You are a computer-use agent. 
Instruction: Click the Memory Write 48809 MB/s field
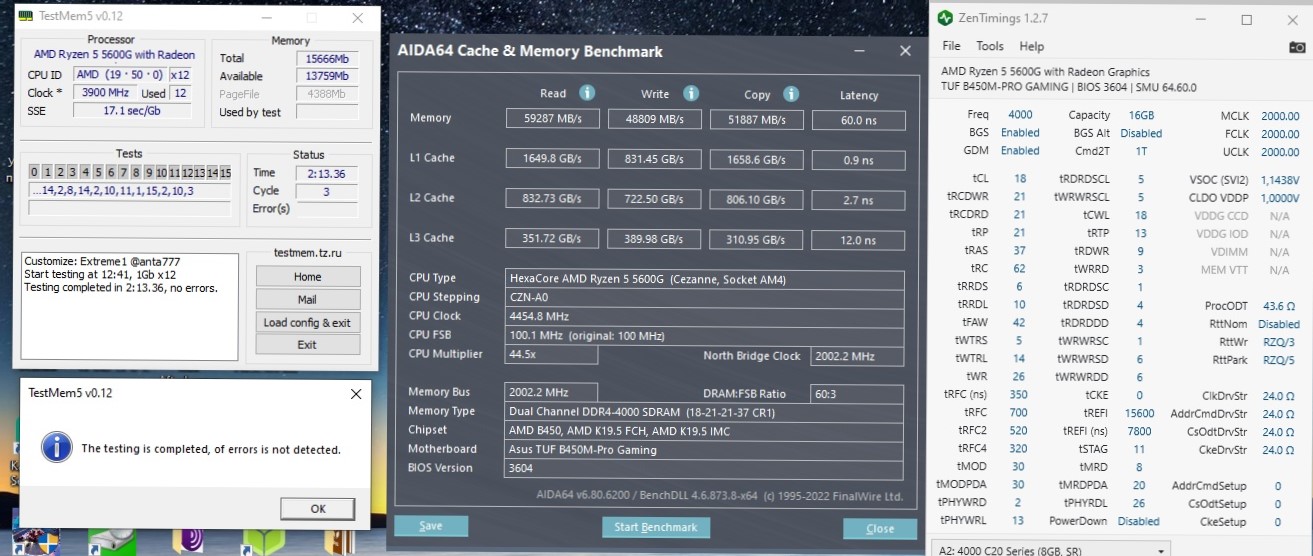[x=655, y=119]
